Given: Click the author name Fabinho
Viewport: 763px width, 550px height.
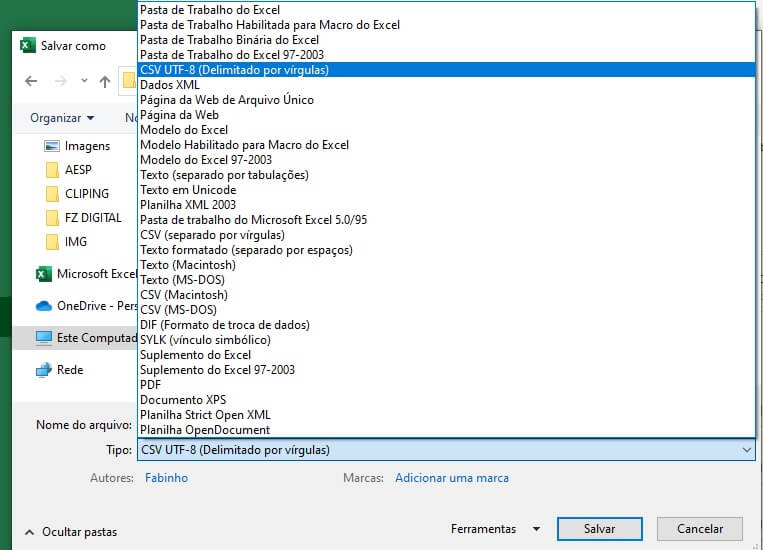Looking at the screenshot, I should tap(166, 478).
